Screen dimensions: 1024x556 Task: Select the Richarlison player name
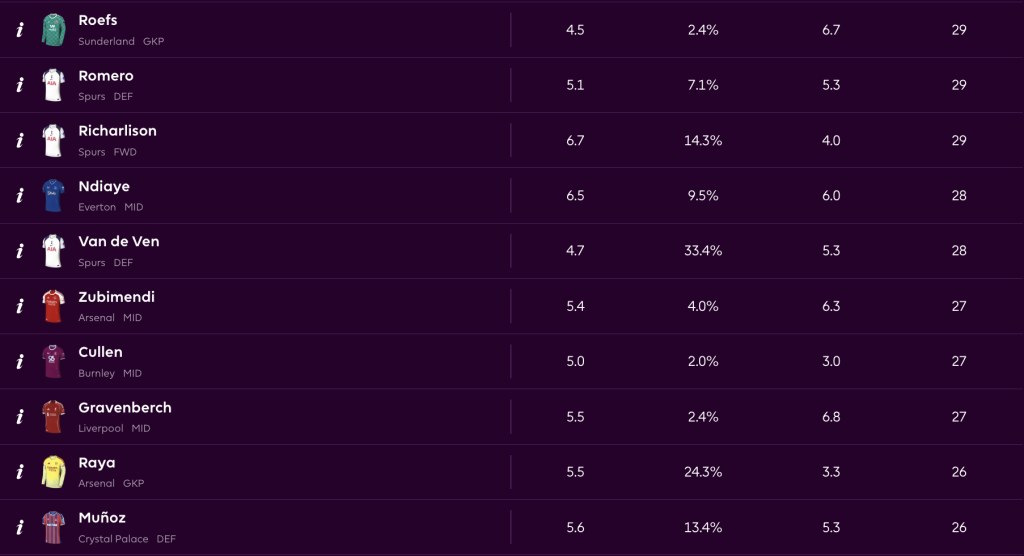point(117,131)
